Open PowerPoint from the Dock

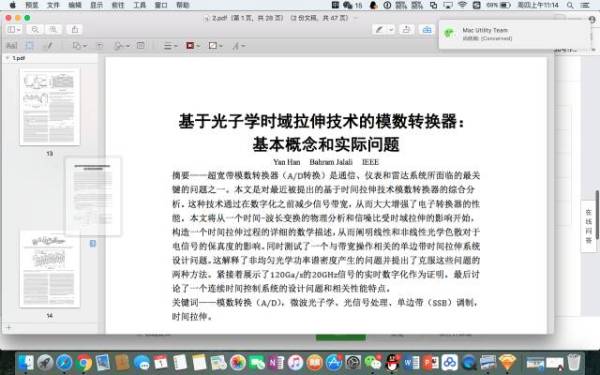(x=430, y=362)
